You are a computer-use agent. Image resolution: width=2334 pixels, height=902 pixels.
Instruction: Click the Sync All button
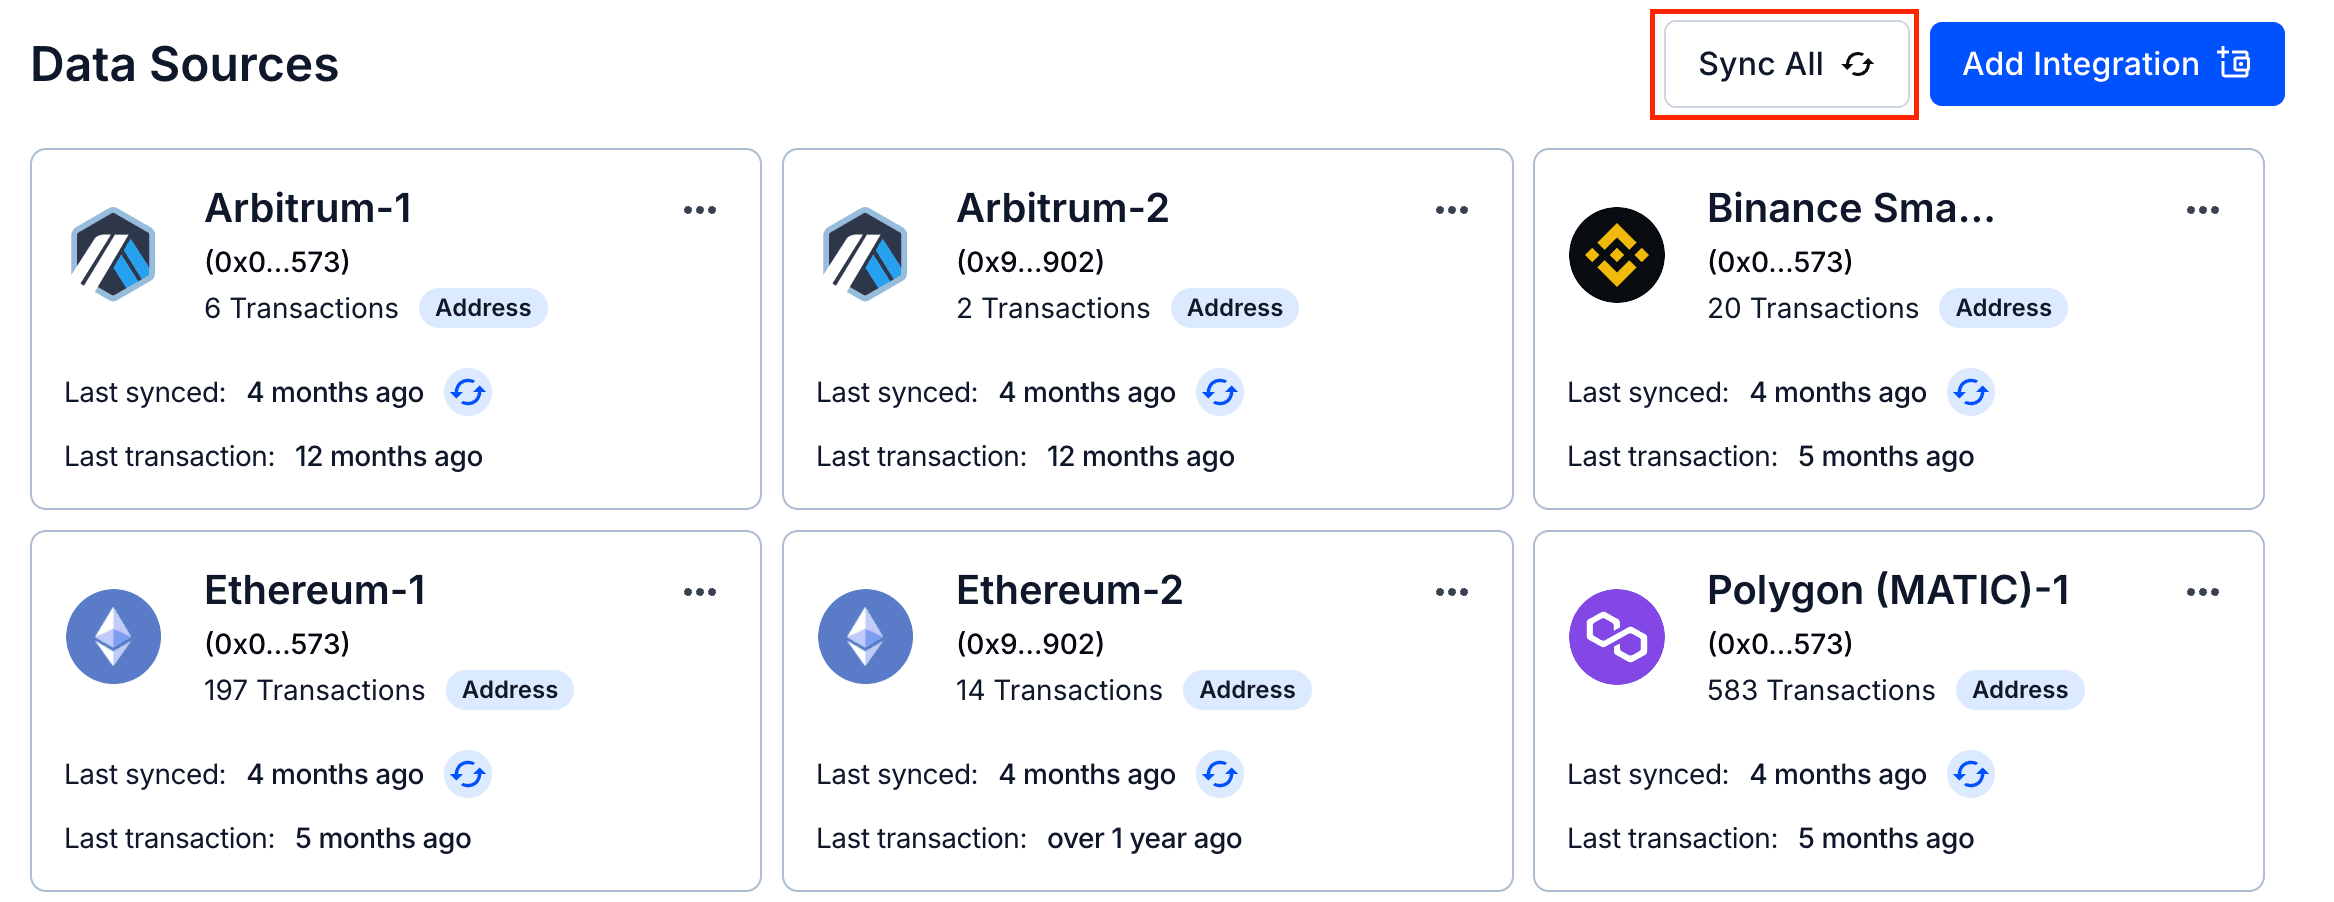pos(1785,64)
